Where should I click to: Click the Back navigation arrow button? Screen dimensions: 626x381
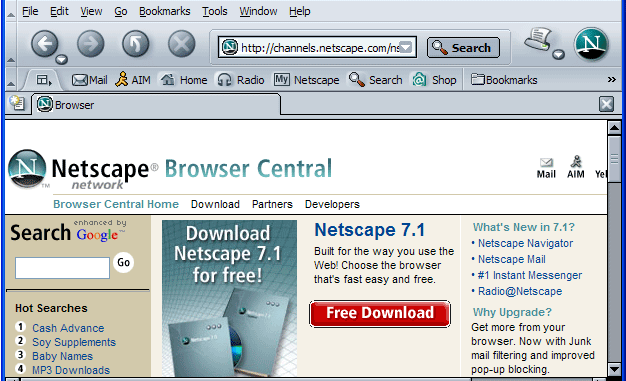pos(44,43)
